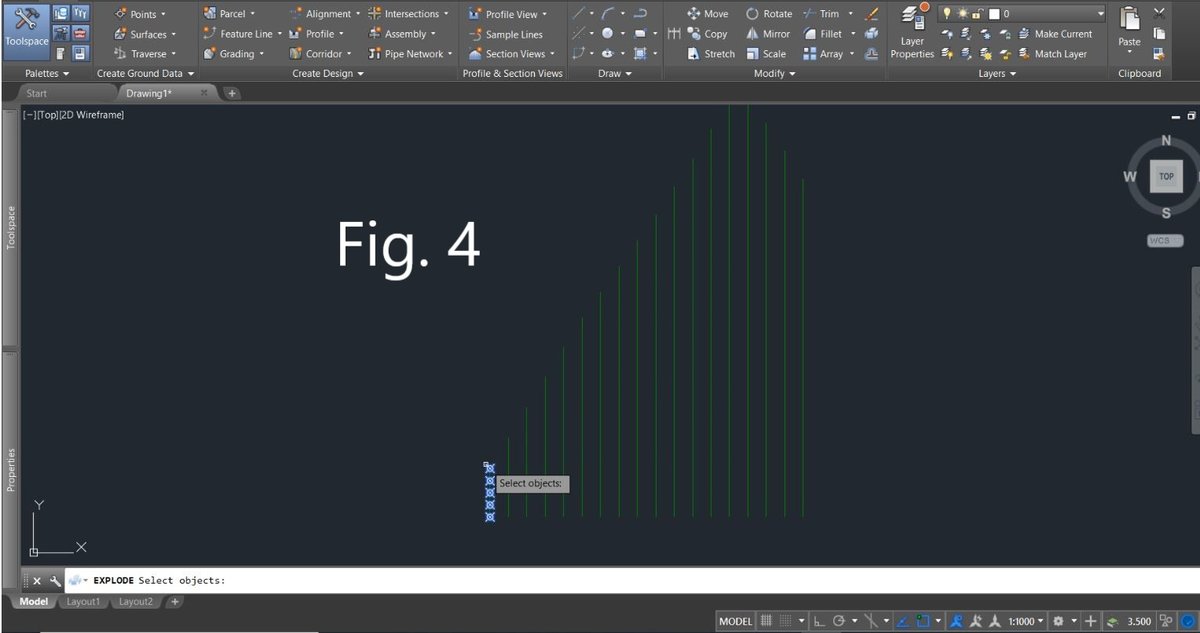The width and height of the screenshot is (1200, 633).
Task: Expand the Modify panel
Action: click(775, 74)
